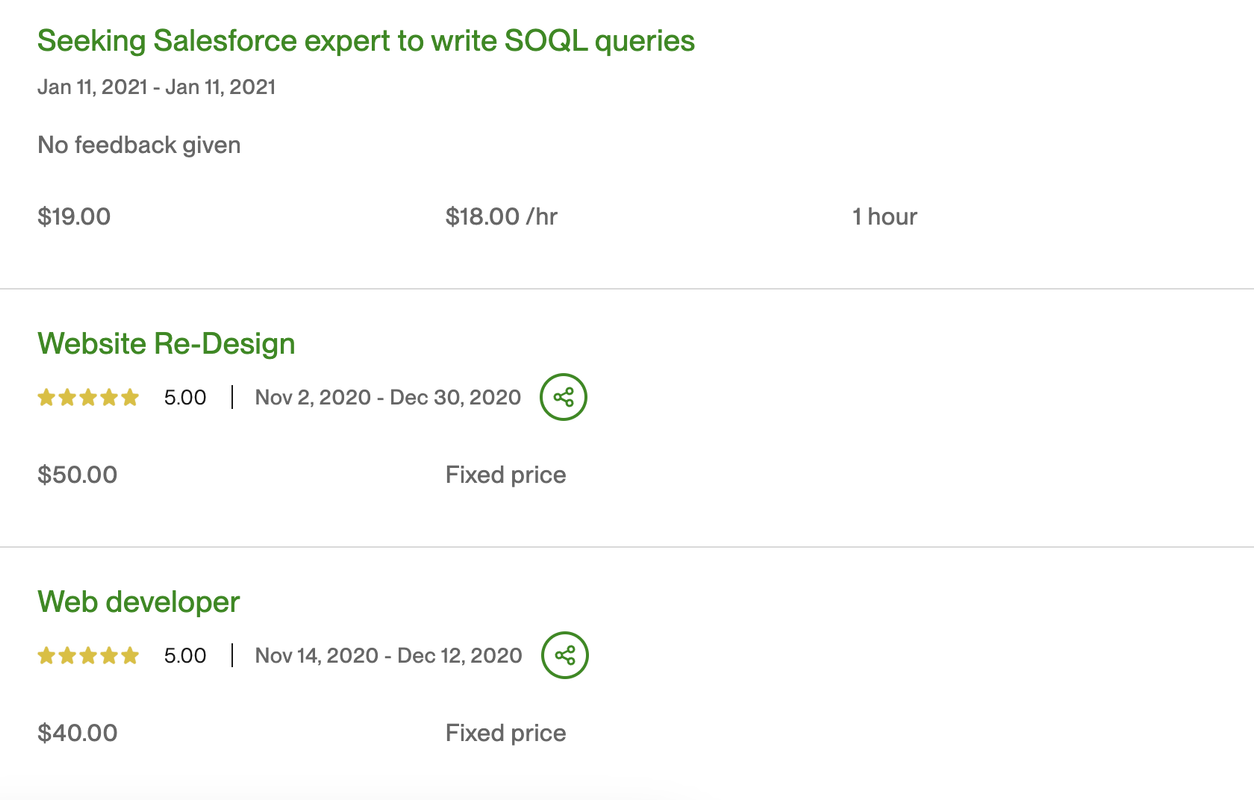Click the Nov 2, 2020 - Dec 30, 2020 dates

pos(388,398)
